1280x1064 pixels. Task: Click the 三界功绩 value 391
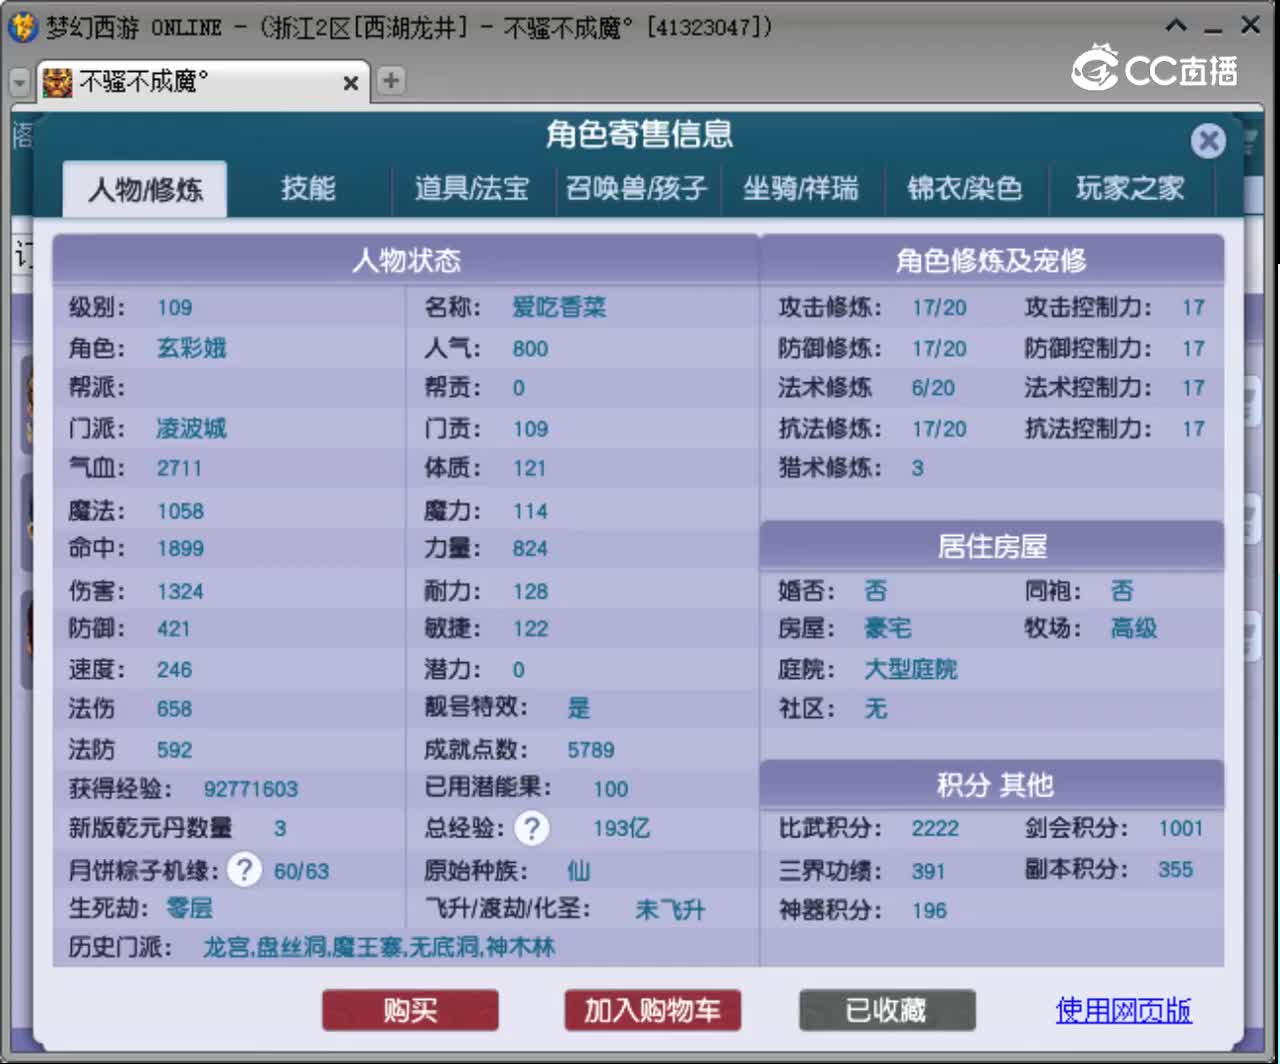click(928, 871)
